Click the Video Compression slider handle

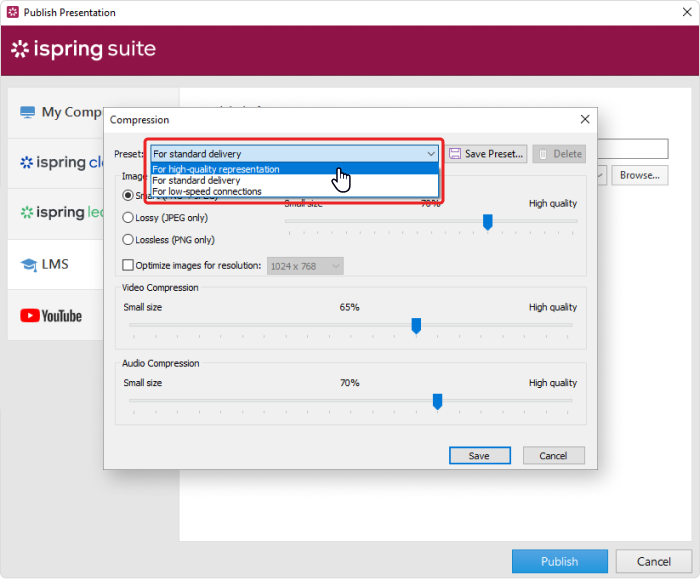click(x=416, y=326)
